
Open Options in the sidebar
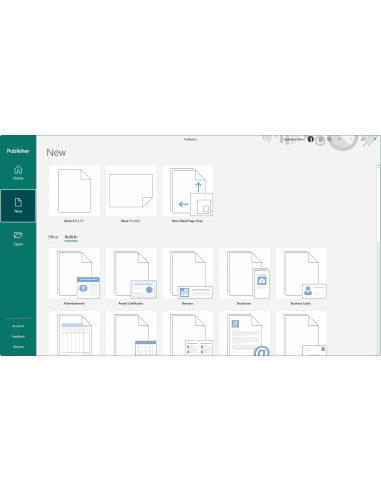[x=18, y=347]
